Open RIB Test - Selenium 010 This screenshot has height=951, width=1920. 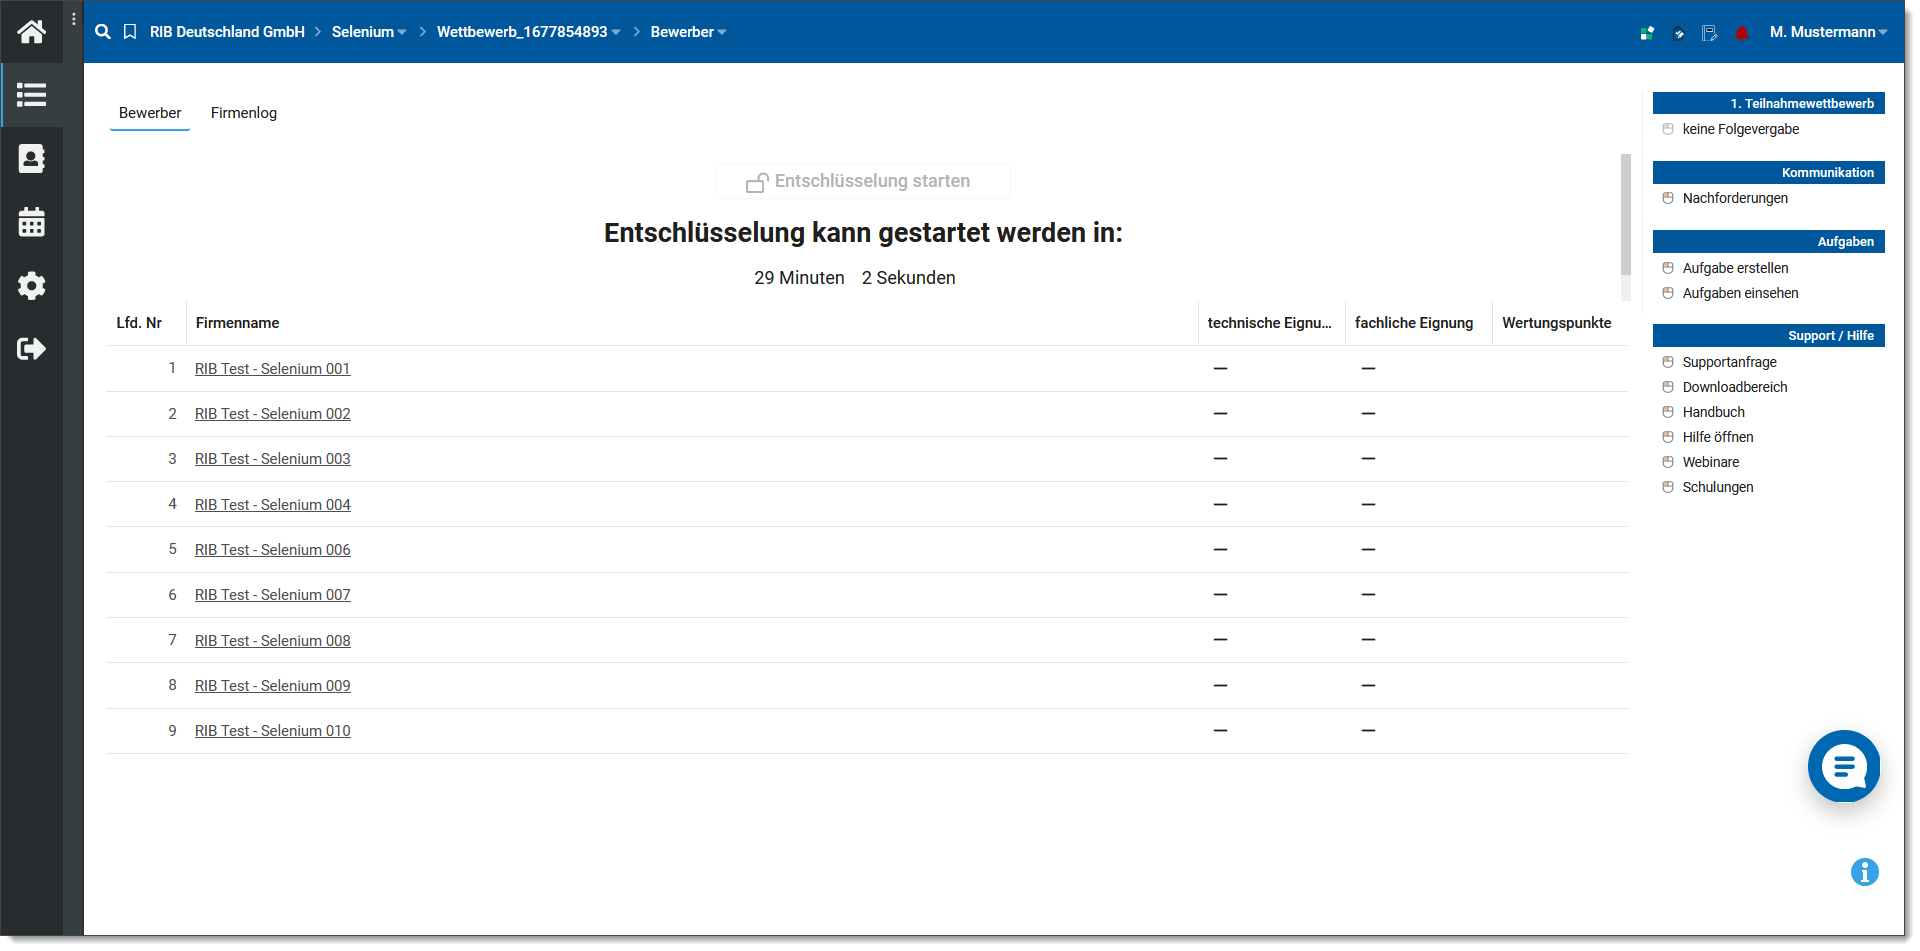tap(273, 731)
